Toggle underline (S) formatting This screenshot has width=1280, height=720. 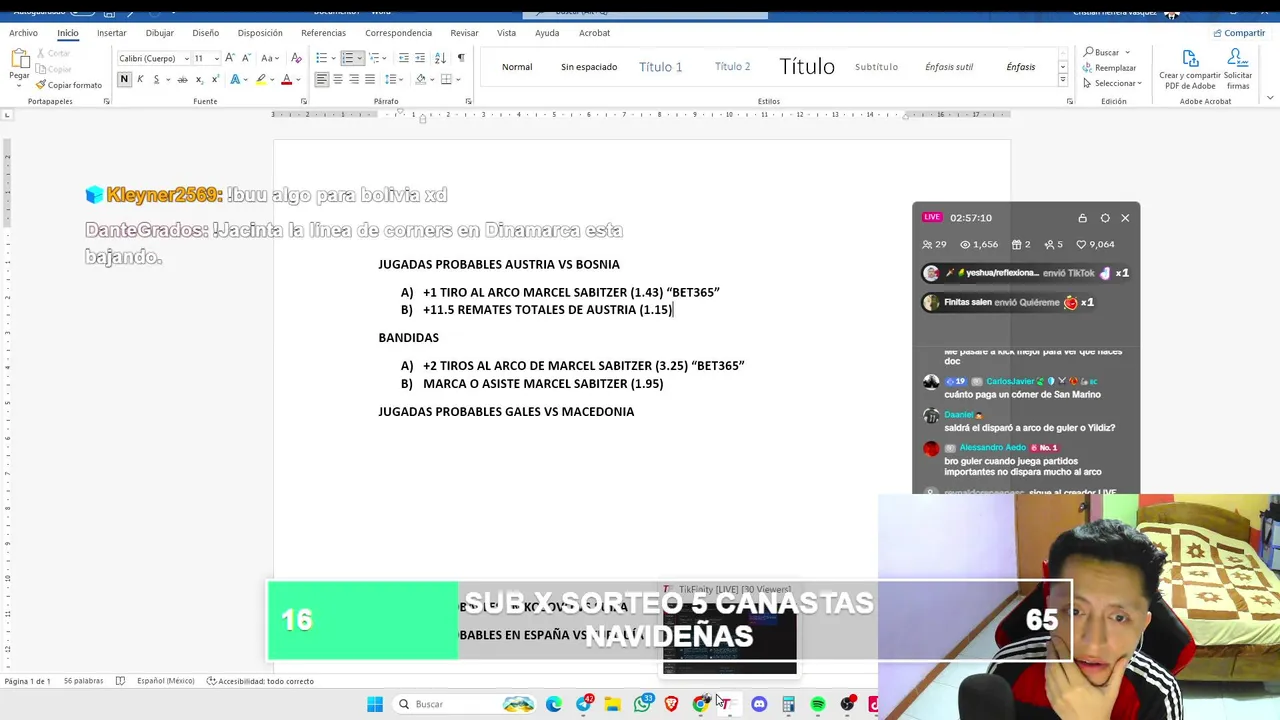tap(156, 79)
